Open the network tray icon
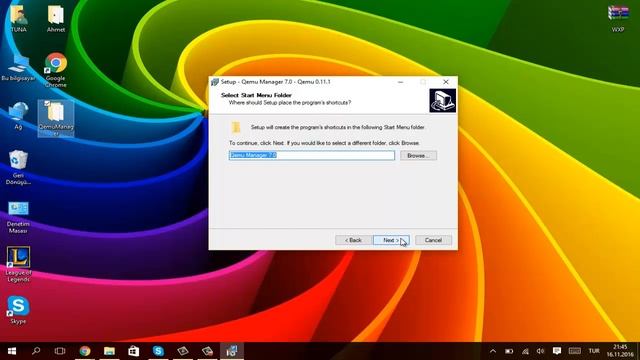This screenshot has width=640, height=360. tap(525, 351)
